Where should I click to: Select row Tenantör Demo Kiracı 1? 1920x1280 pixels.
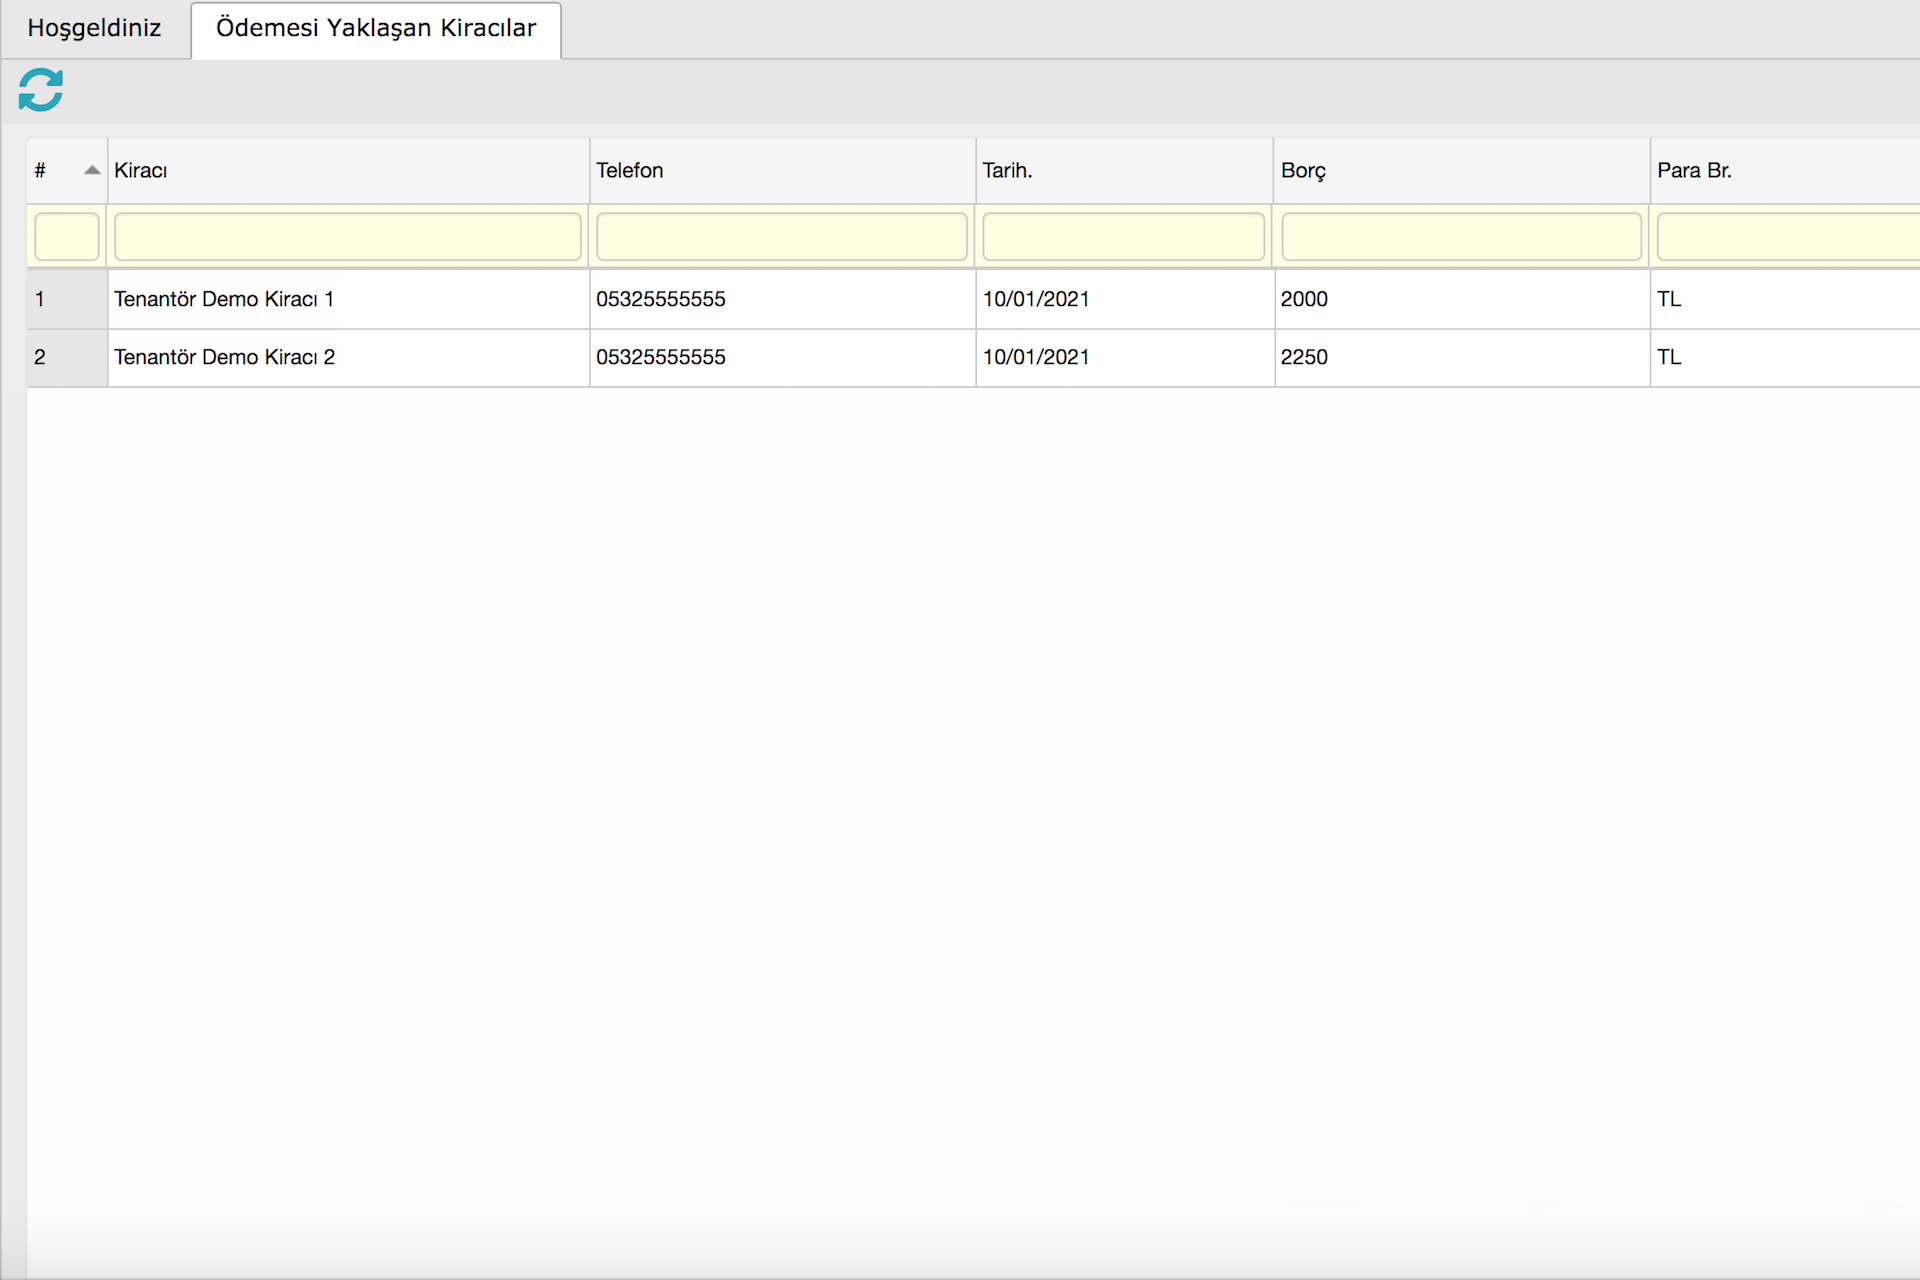[x=224, y=299]
